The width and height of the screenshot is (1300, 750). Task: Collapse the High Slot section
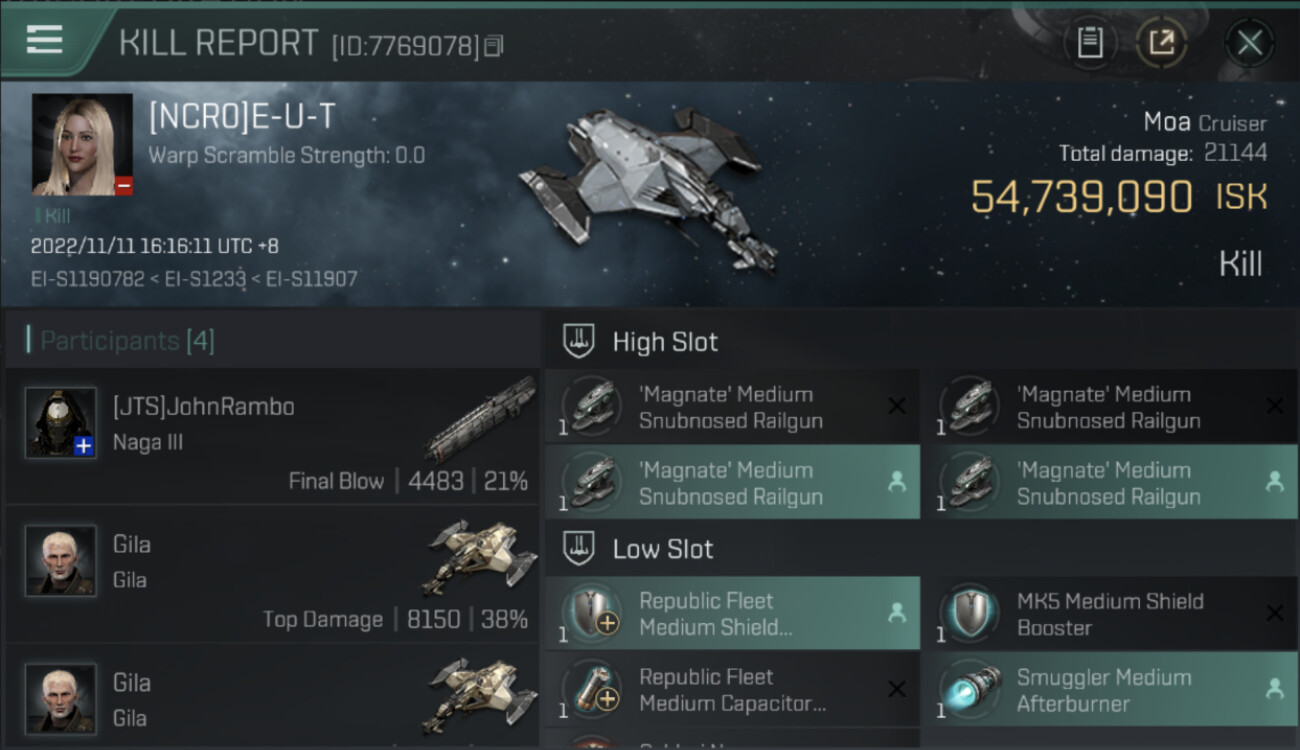coord(665,342)
